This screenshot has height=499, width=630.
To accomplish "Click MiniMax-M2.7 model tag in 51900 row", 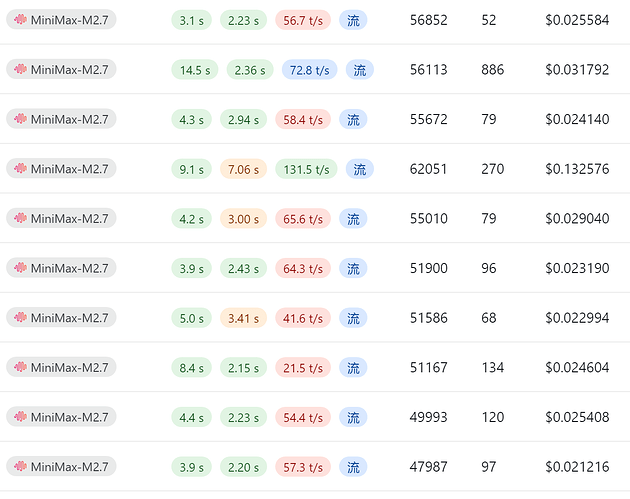I will 61,268.
